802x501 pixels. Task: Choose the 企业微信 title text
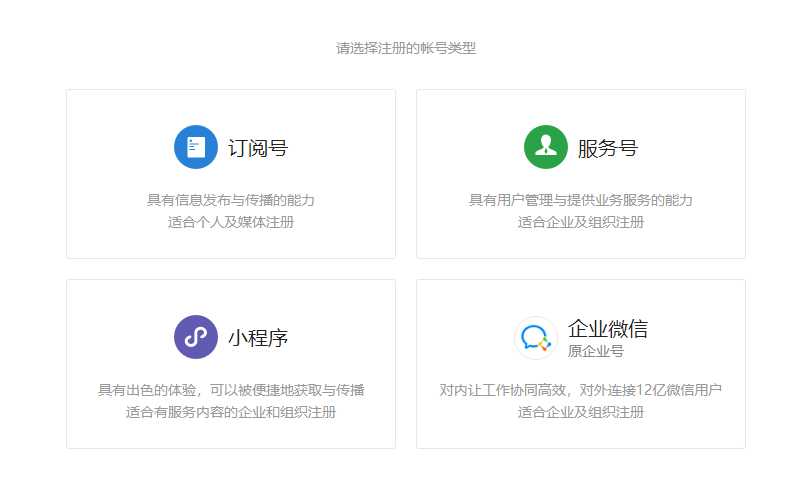point(608,328)
